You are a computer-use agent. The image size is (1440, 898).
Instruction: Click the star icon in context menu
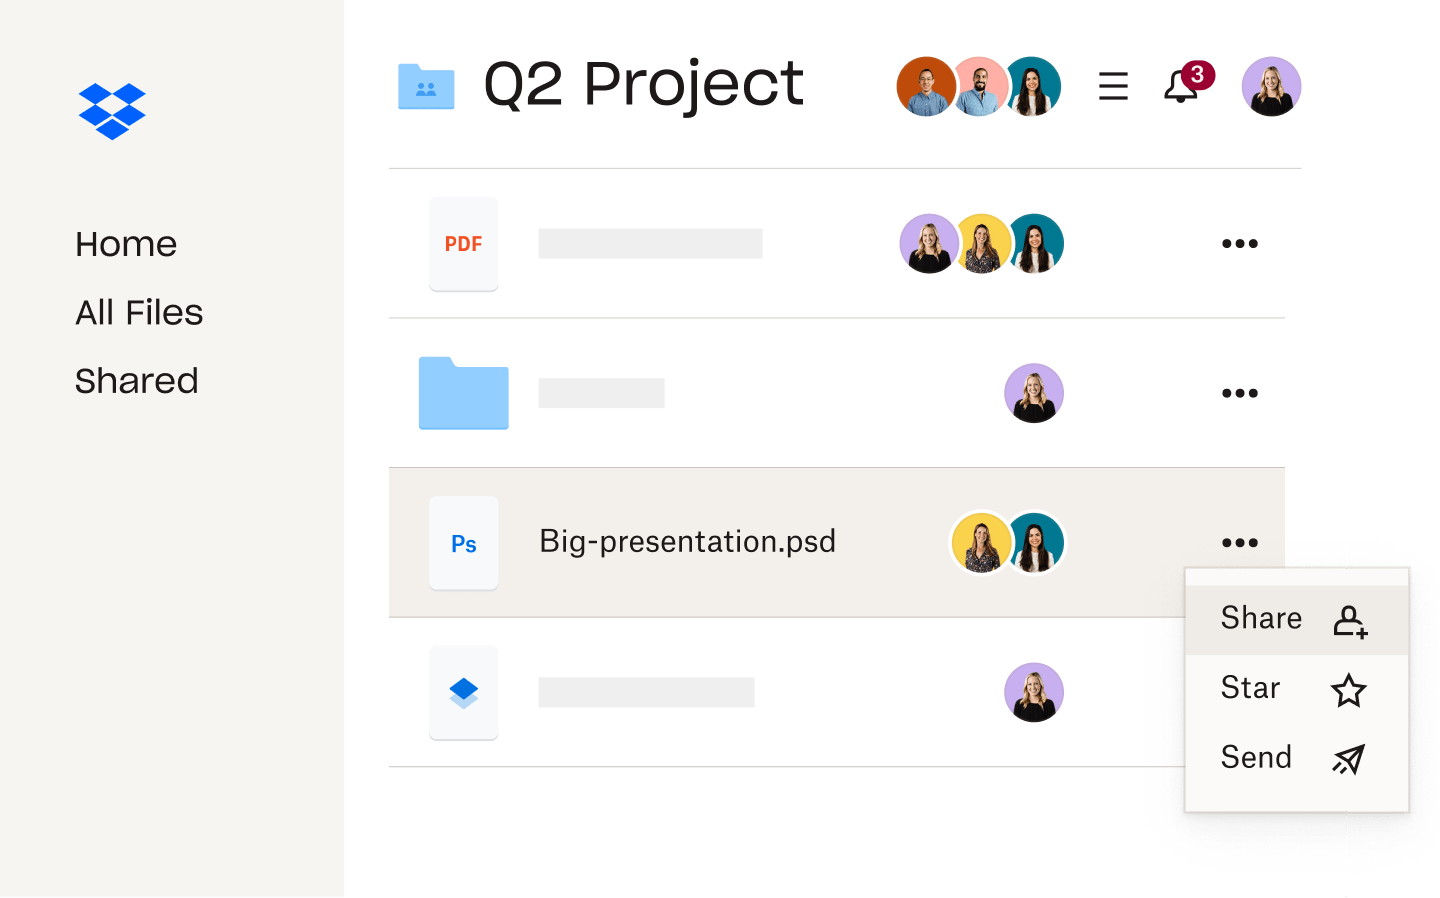click(x=1348, y=690)
